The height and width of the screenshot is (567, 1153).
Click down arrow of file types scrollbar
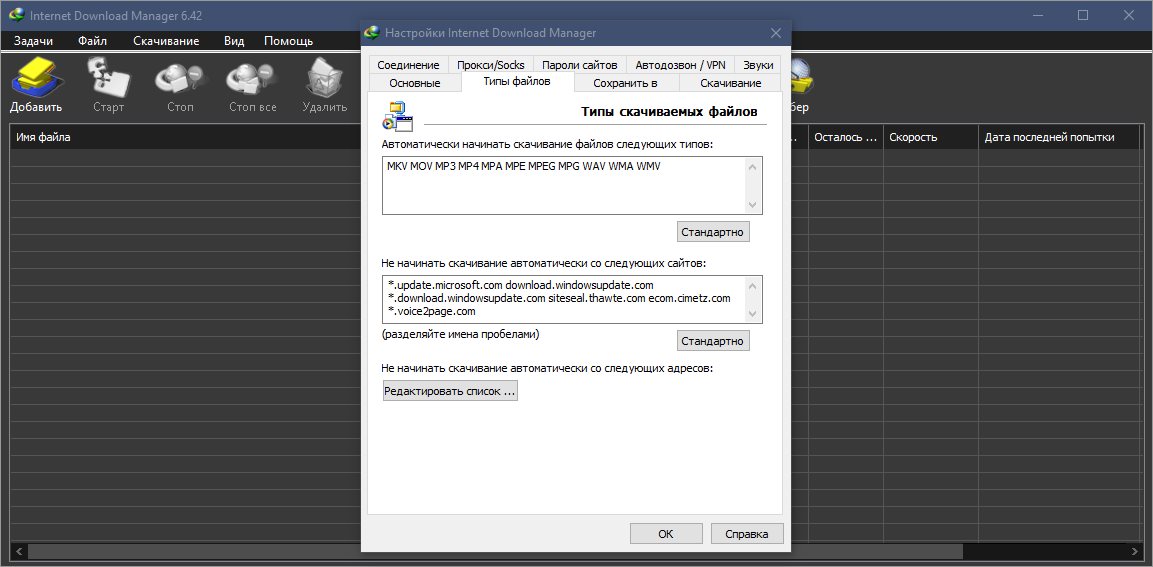pyautogui.click(x=752, y=204)
